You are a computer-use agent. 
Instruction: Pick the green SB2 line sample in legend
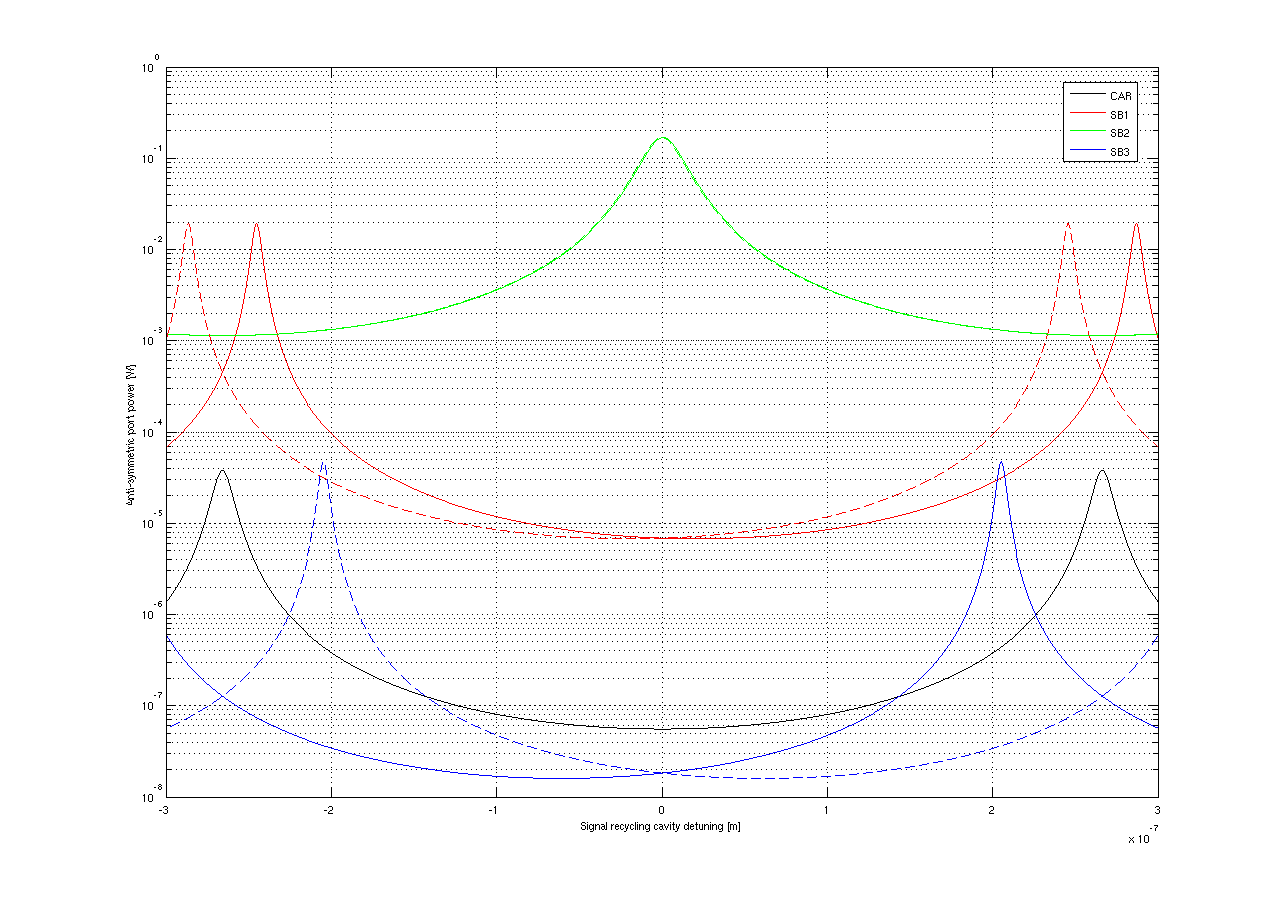click(1086, 133)
